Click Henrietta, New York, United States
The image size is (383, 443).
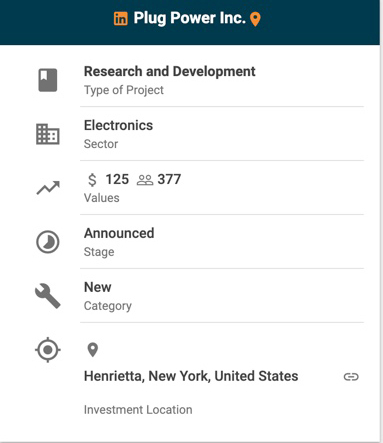point(191,376)
